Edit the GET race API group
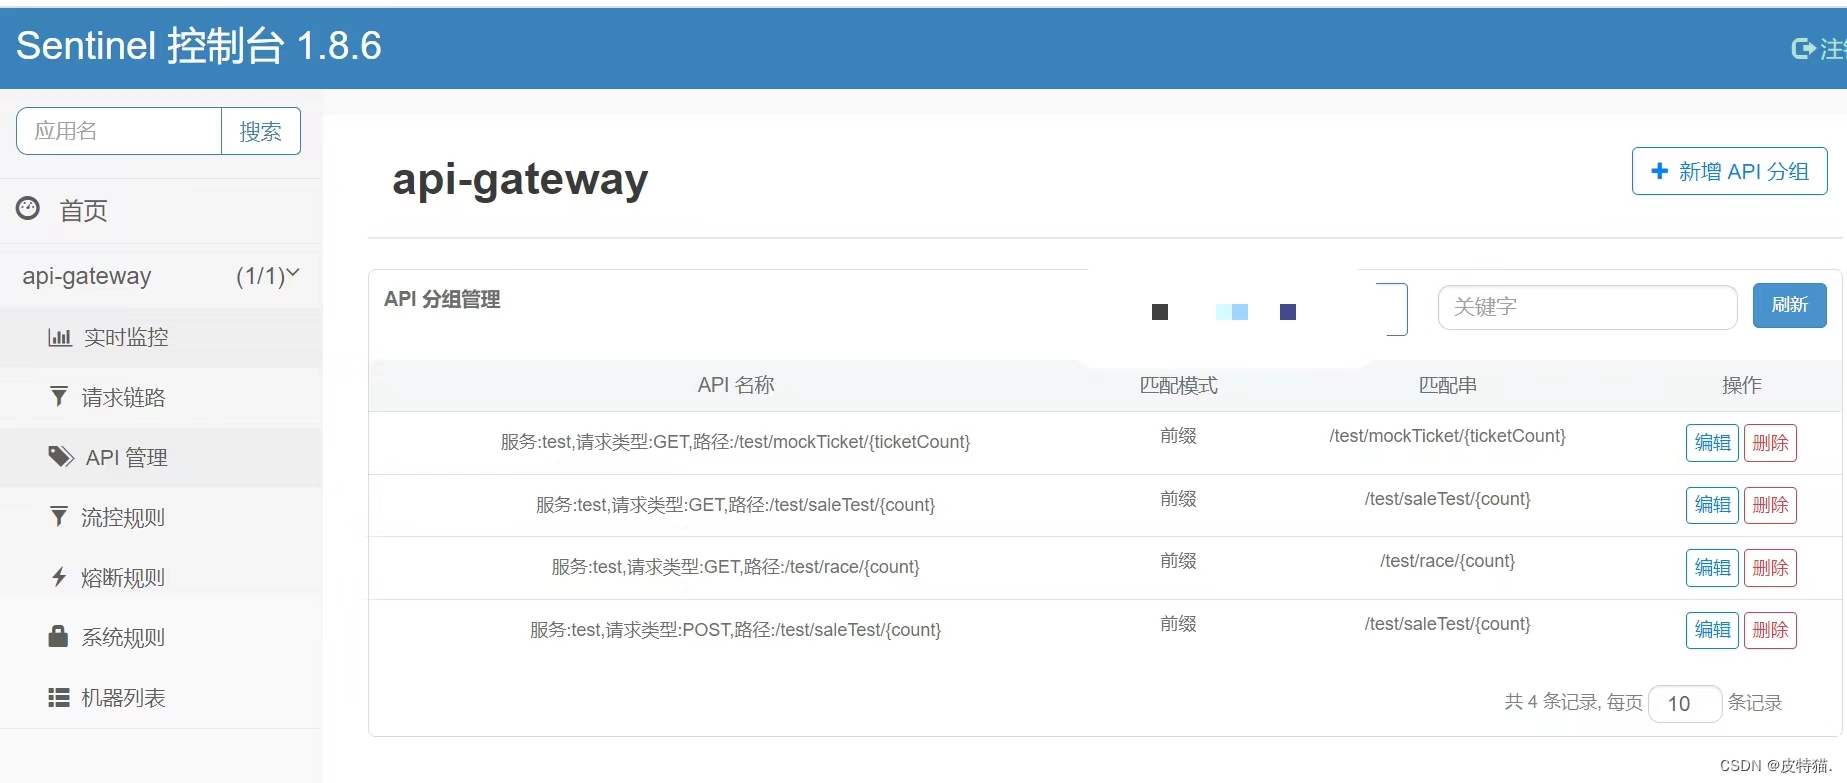 click(x=1712, y=568)
